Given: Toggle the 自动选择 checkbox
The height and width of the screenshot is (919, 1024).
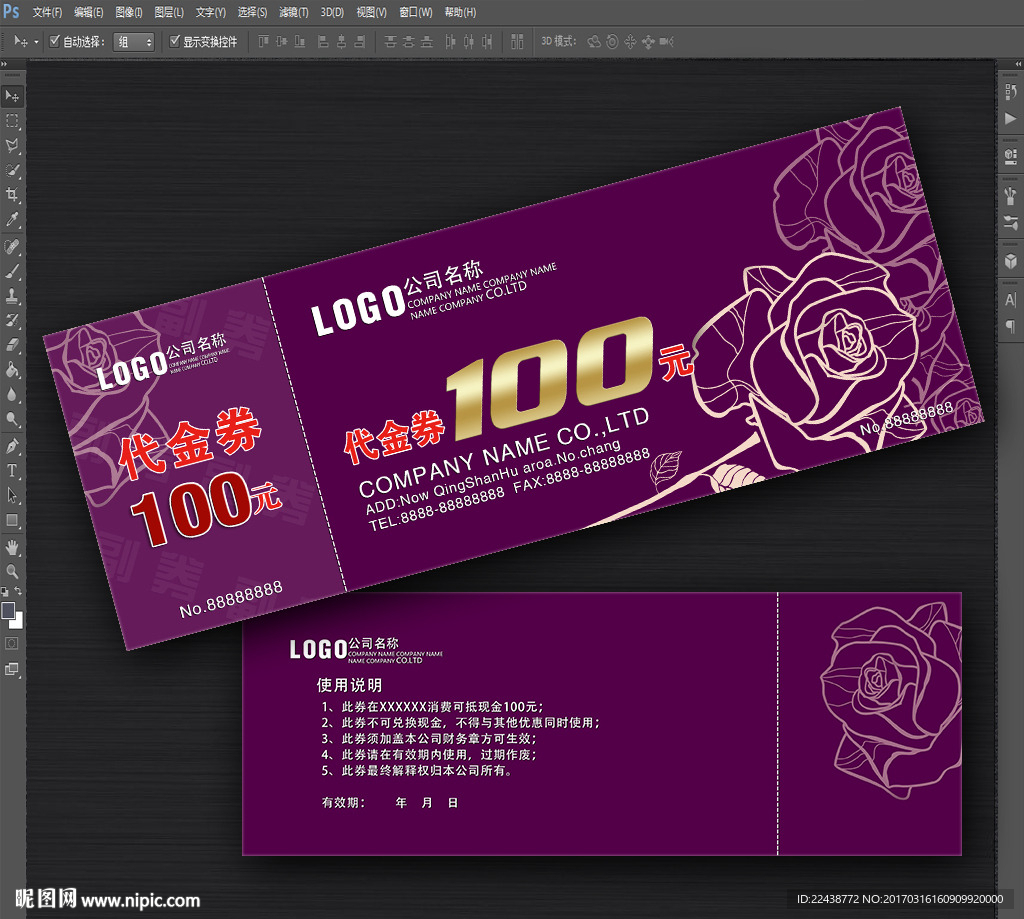Looking at the screenshot, I should (55, 41).
